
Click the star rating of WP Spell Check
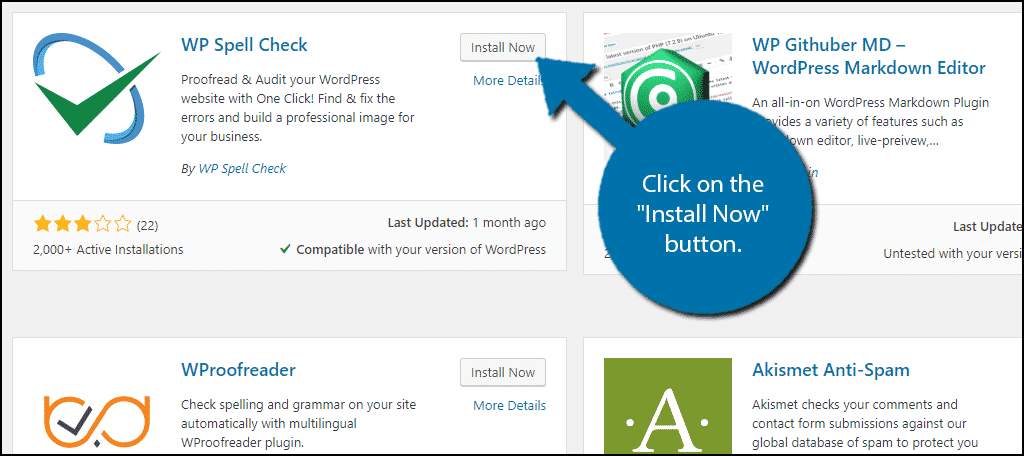tap(82, 225)
